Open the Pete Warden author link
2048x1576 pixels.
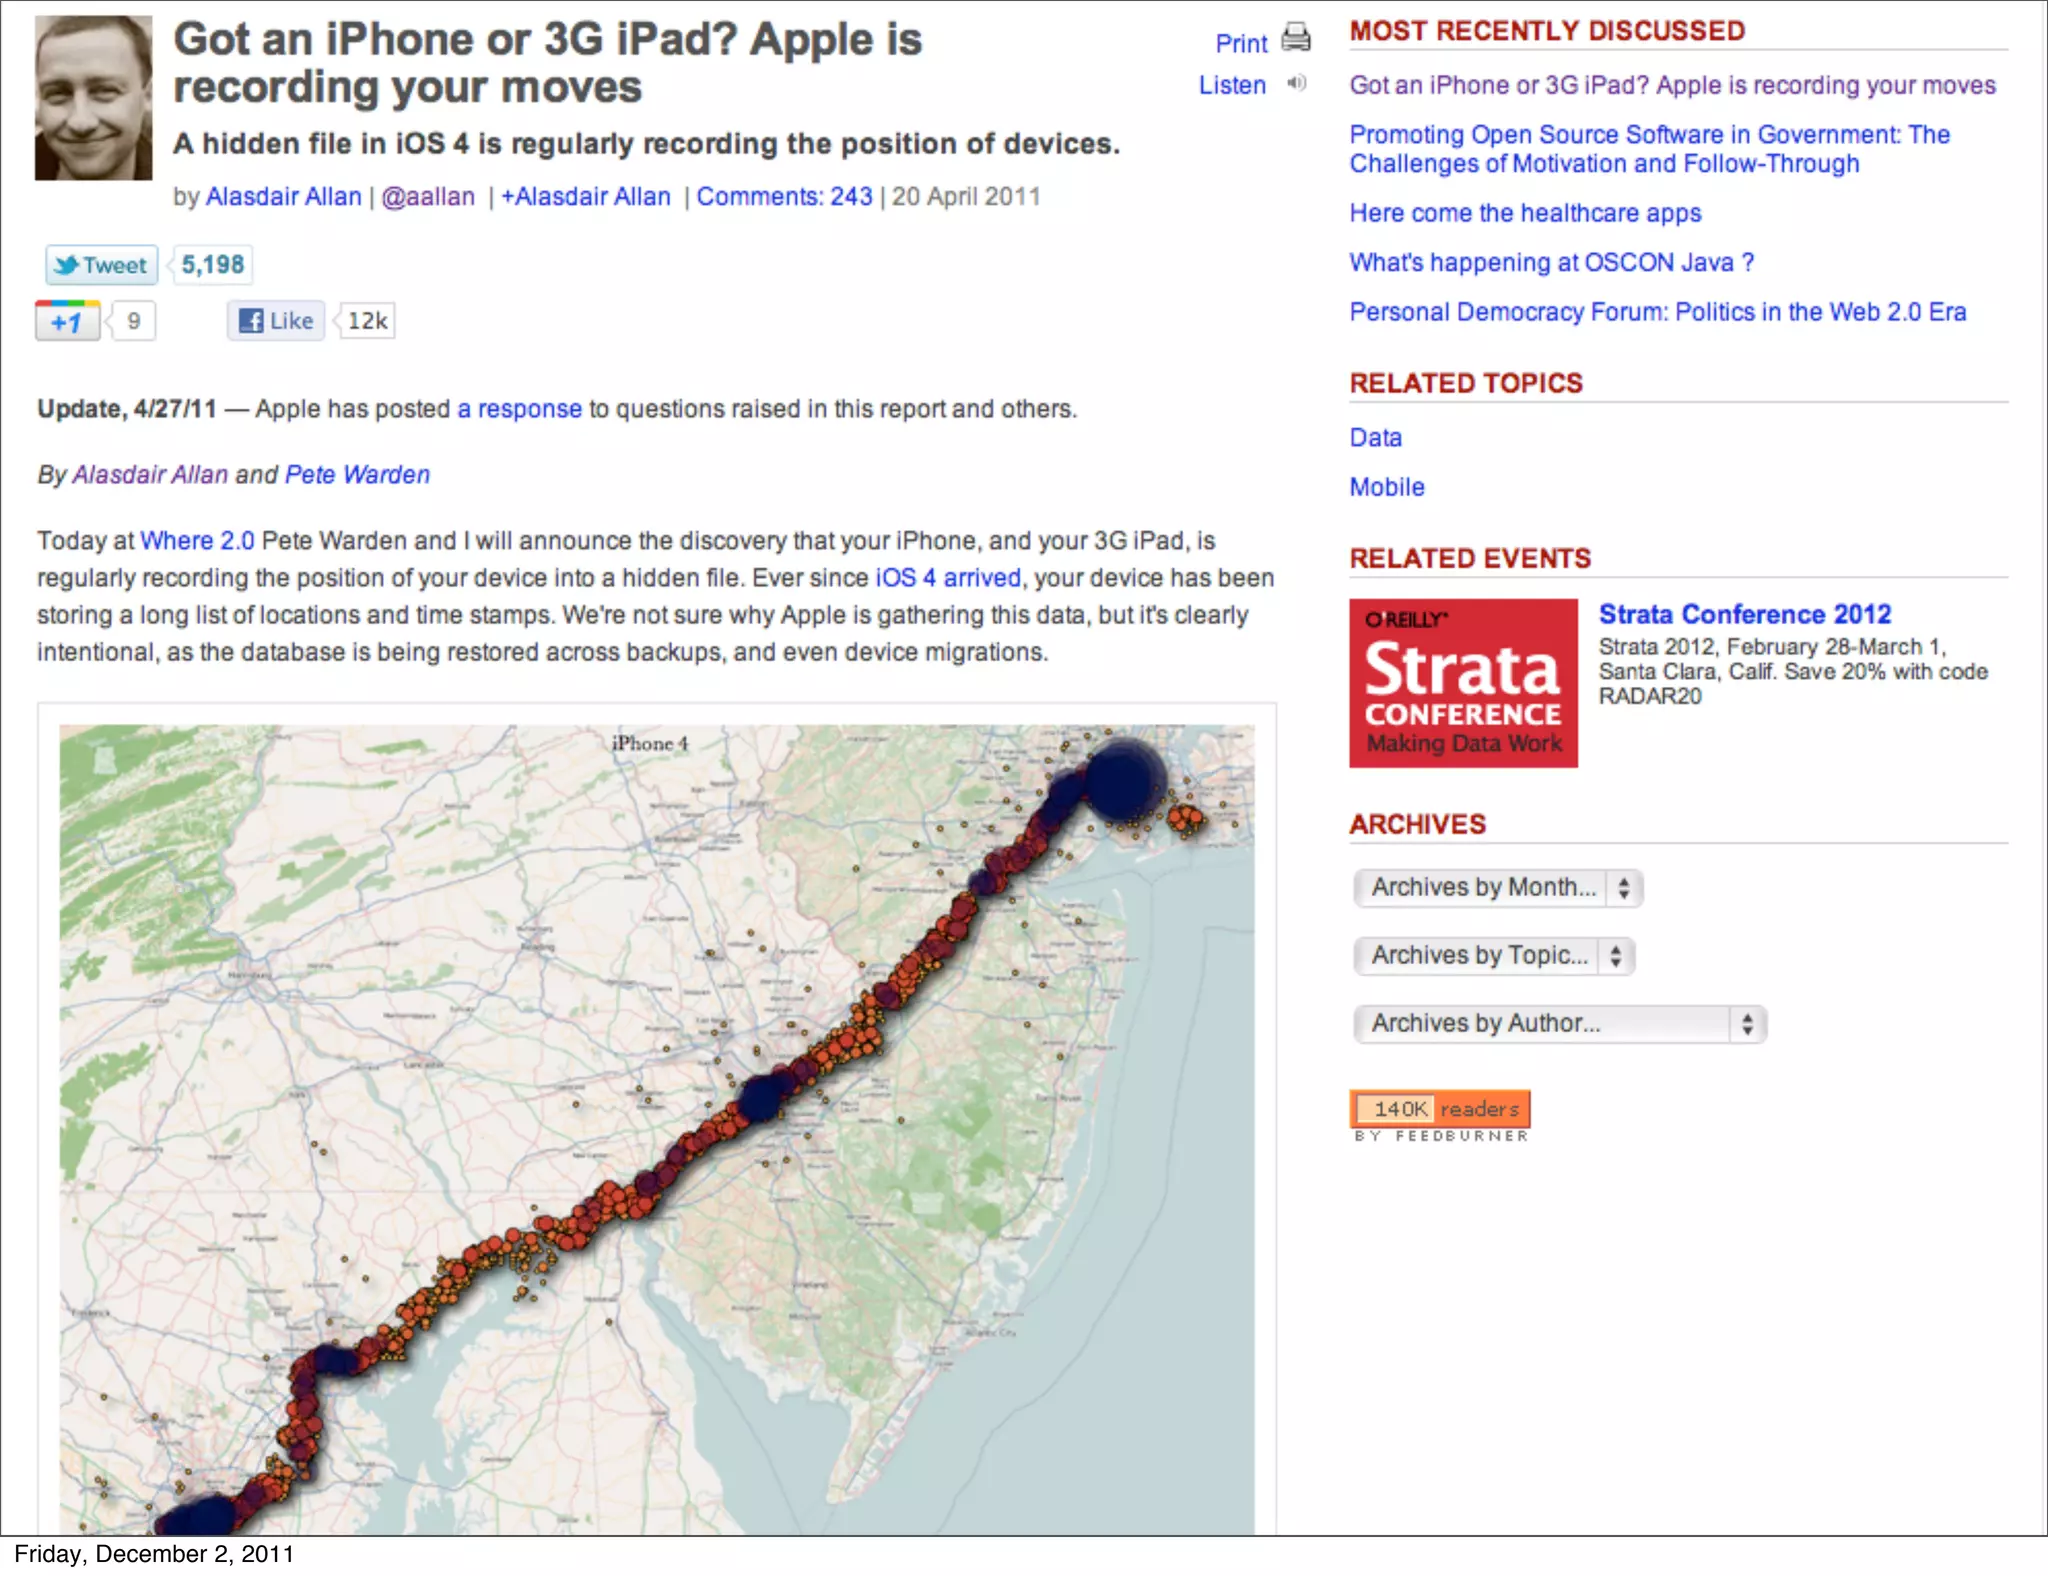tap(357, 475)
